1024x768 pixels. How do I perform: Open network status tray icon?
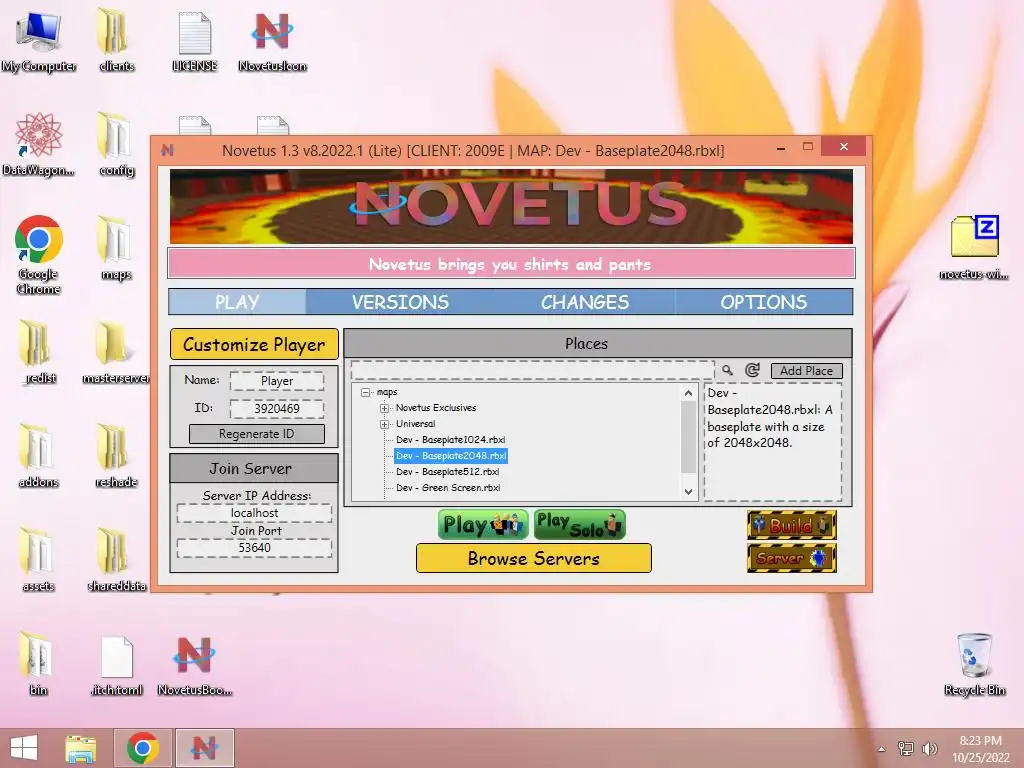point(906,748)
